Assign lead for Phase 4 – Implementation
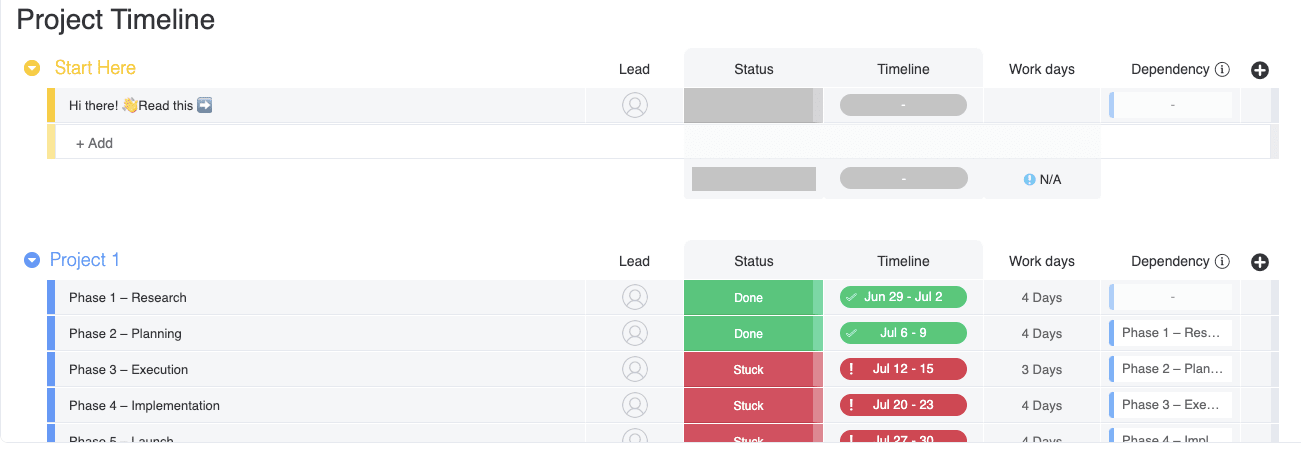This screenshot has width=1301, height=450. coord(634,406)
